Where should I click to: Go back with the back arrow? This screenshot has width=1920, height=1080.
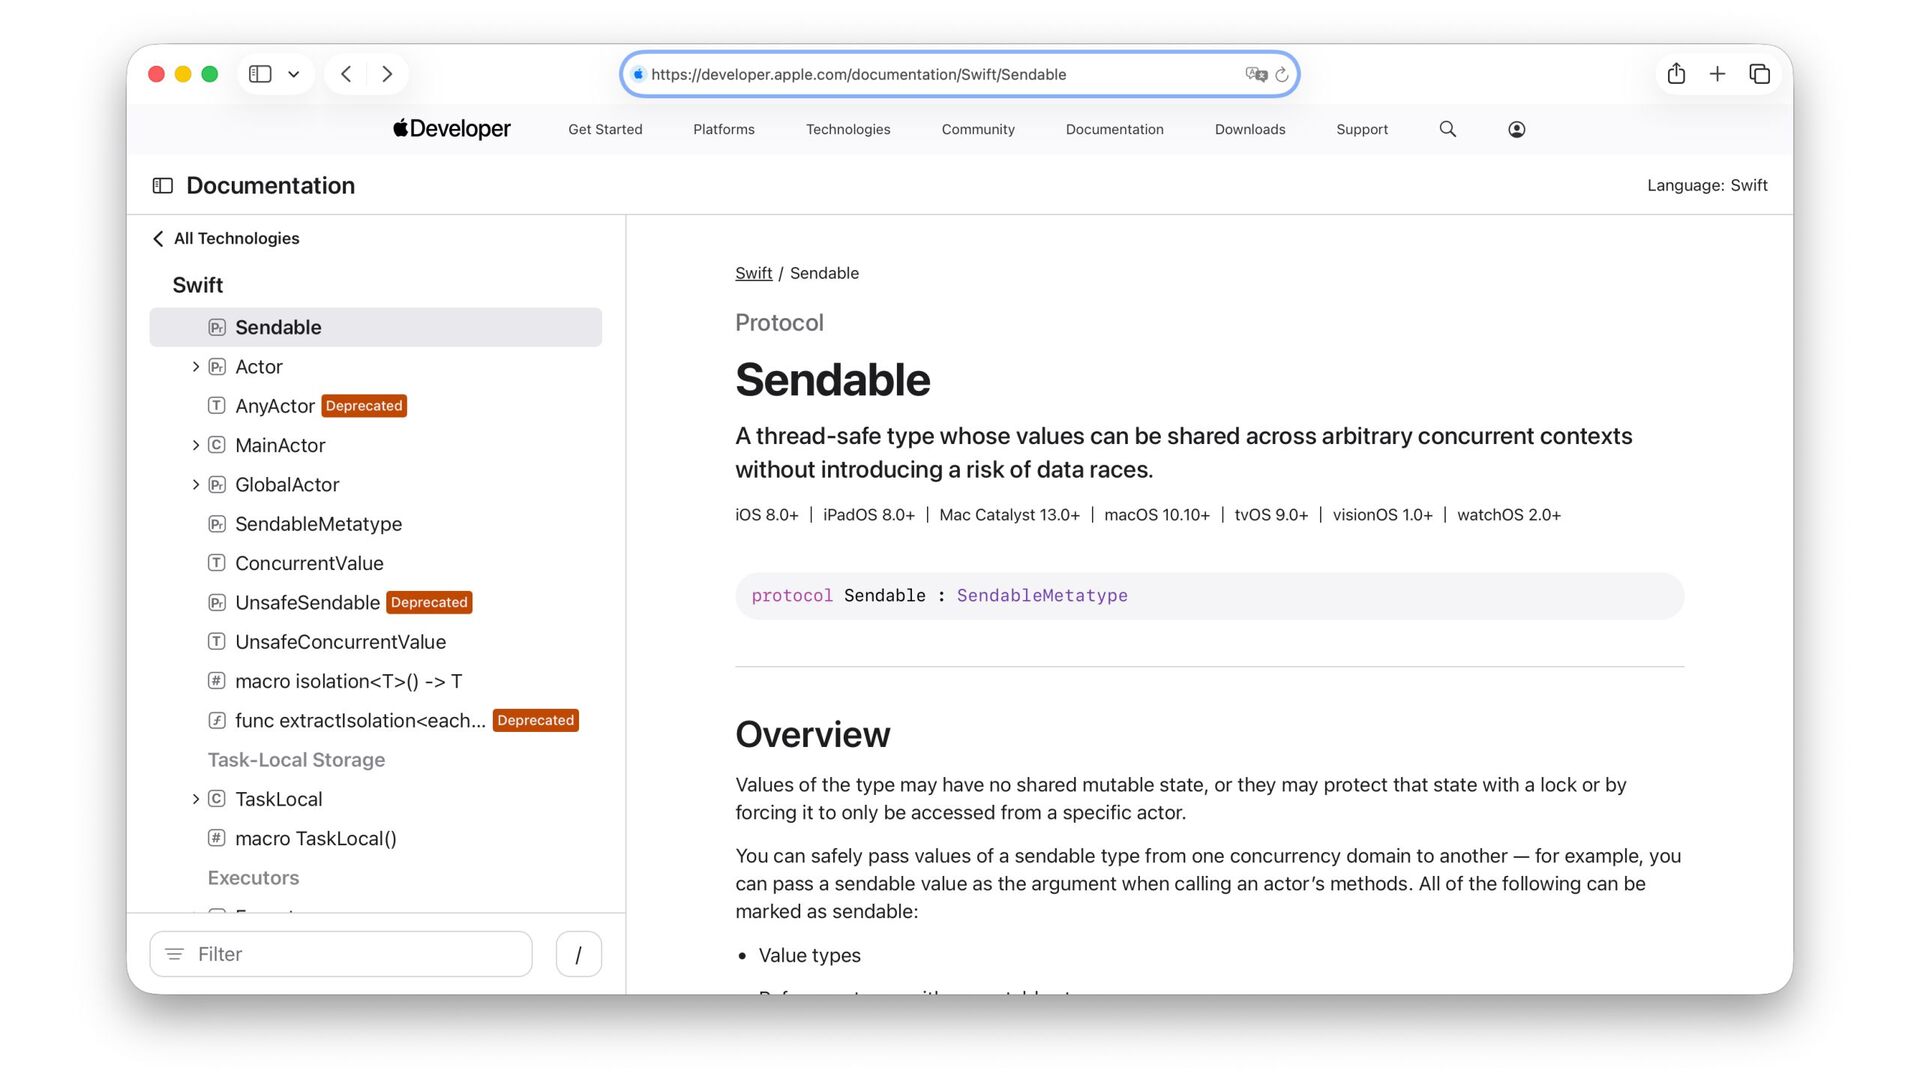[x=346, y=74]
